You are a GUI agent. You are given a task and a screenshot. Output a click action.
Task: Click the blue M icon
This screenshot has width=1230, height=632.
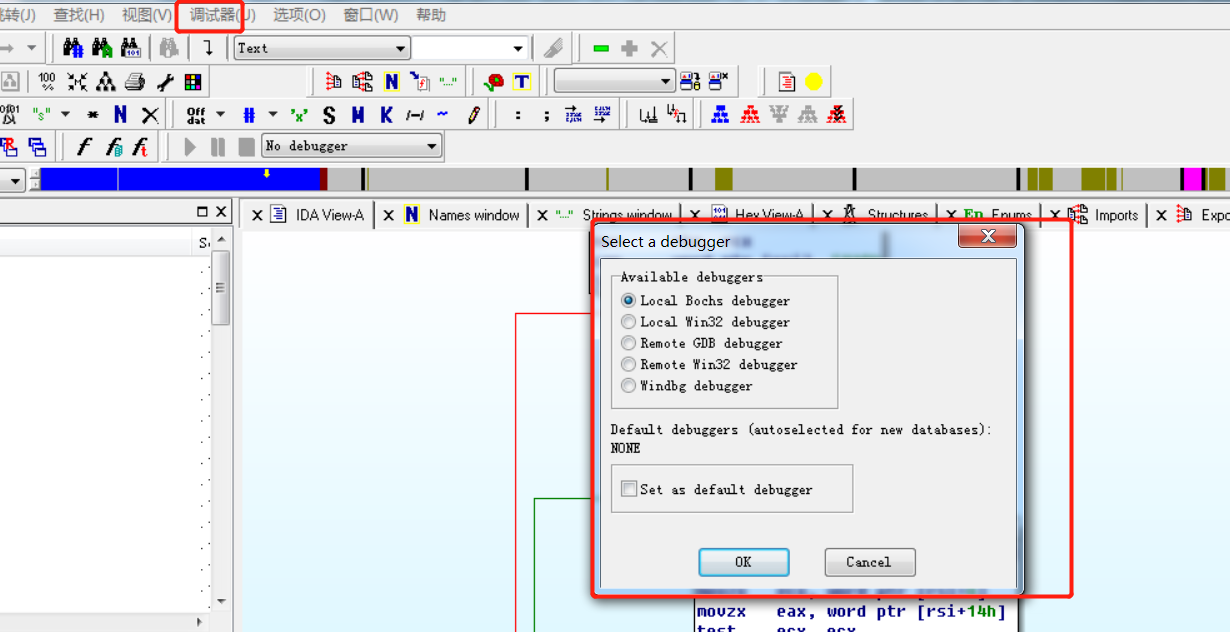coord(358,115)
